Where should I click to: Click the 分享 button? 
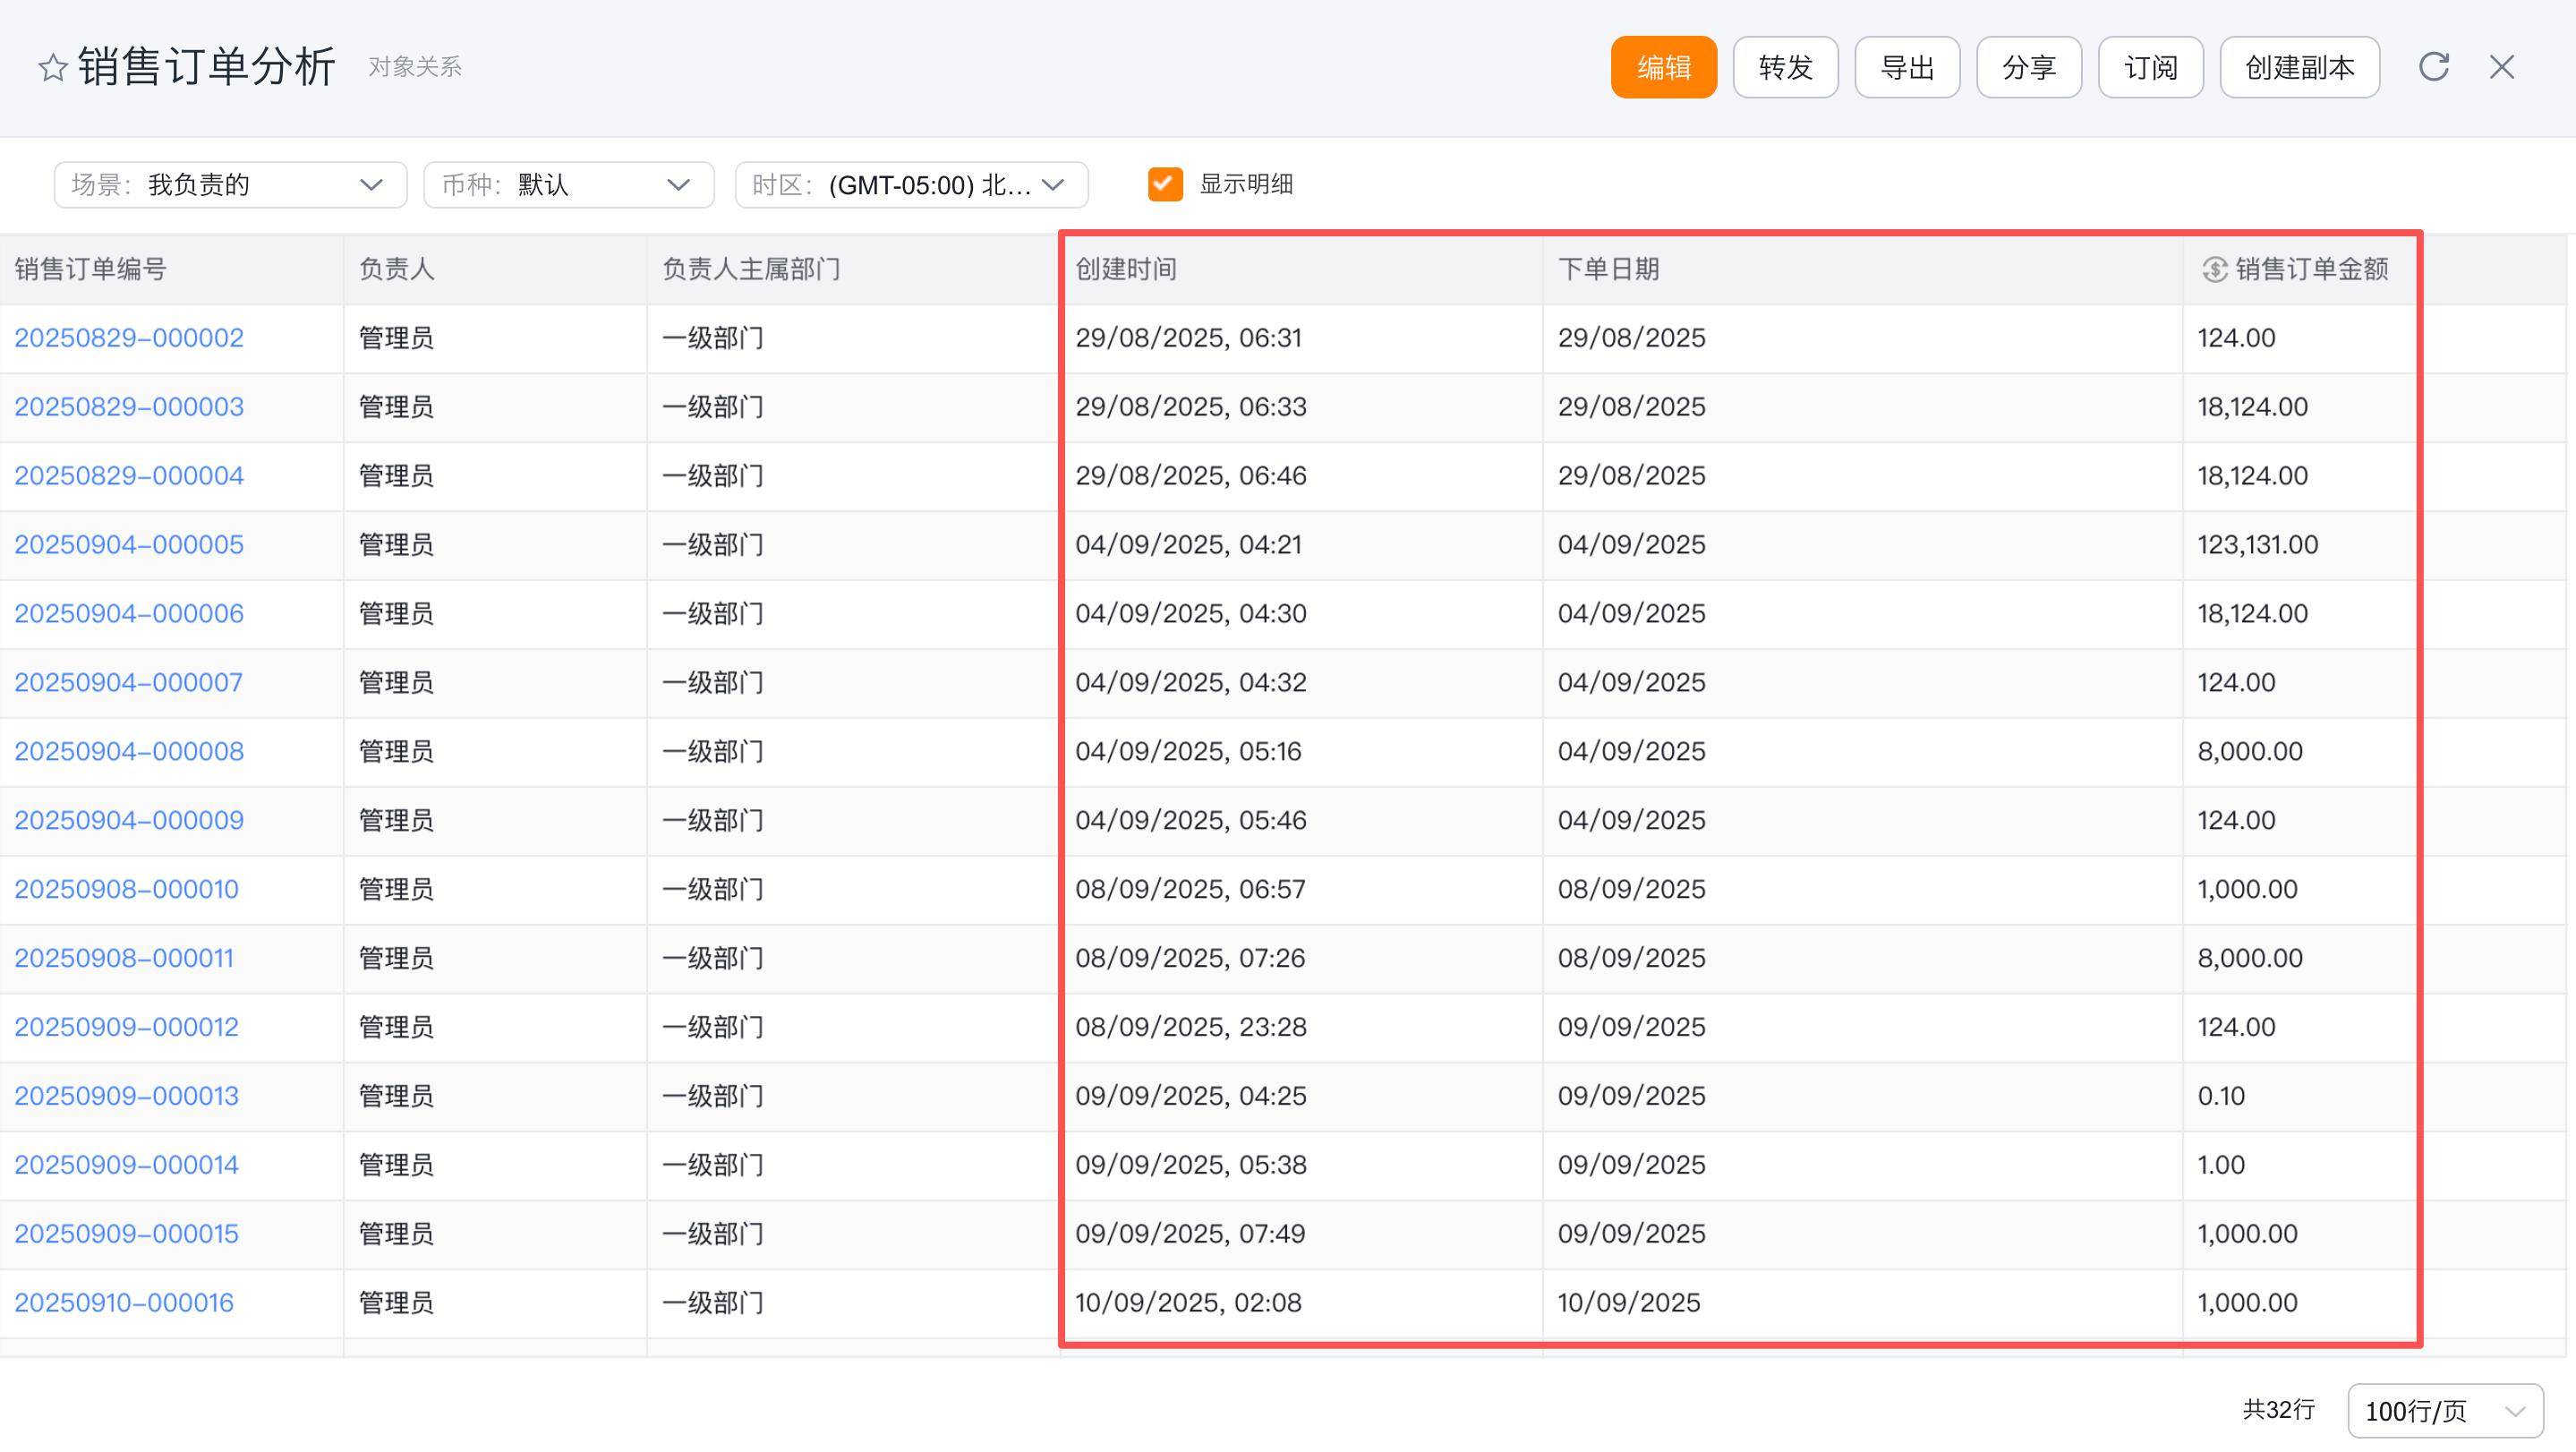(x=2028, y=67)
